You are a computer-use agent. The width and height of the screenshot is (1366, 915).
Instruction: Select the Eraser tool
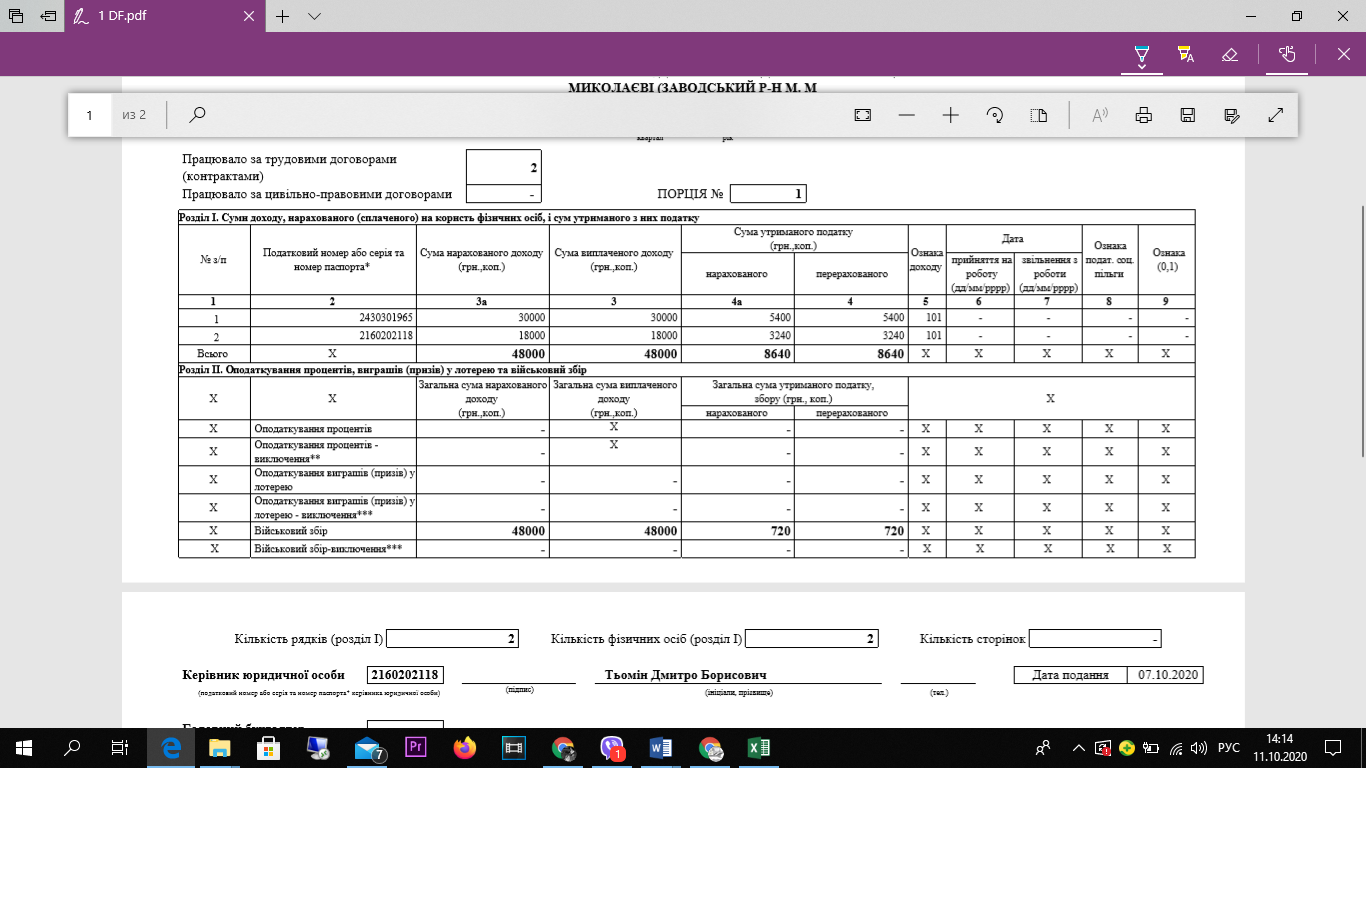(x=1230, y=54)
